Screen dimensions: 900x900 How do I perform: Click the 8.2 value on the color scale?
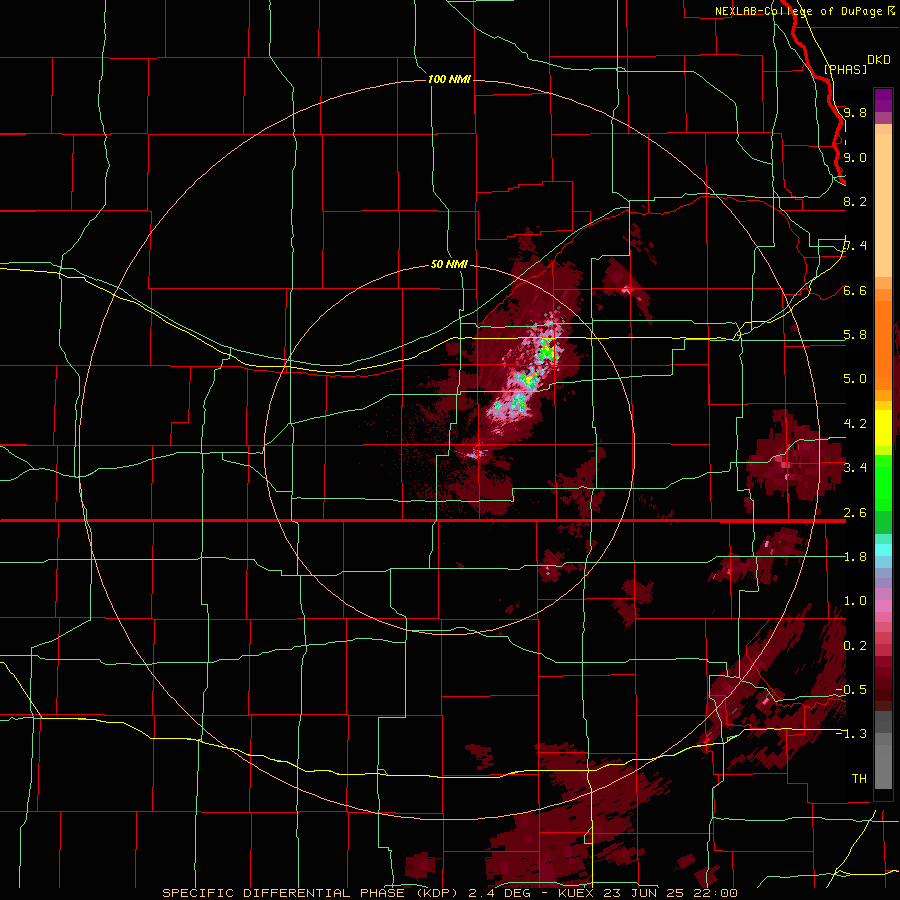855,201
